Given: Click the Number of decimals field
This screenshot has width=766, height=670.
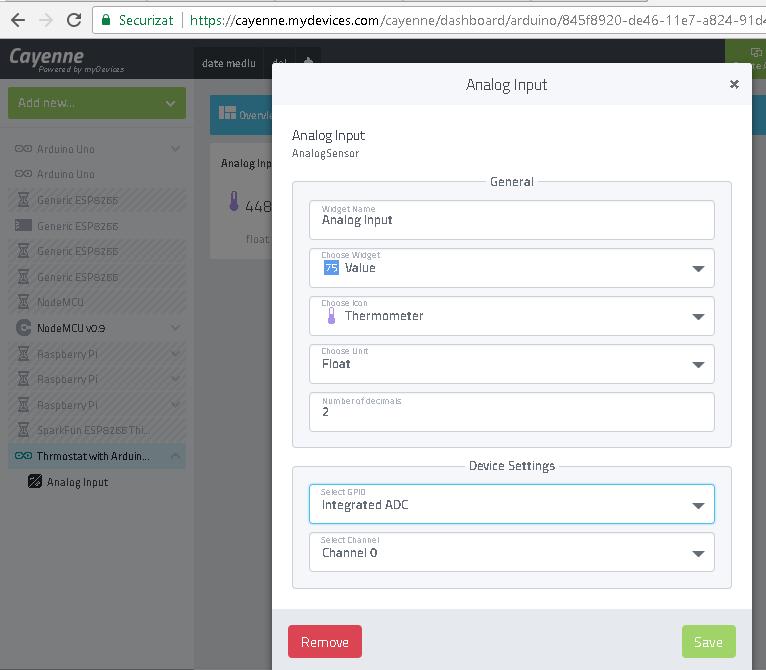Looking at the screenshot, I should point(511,412).
